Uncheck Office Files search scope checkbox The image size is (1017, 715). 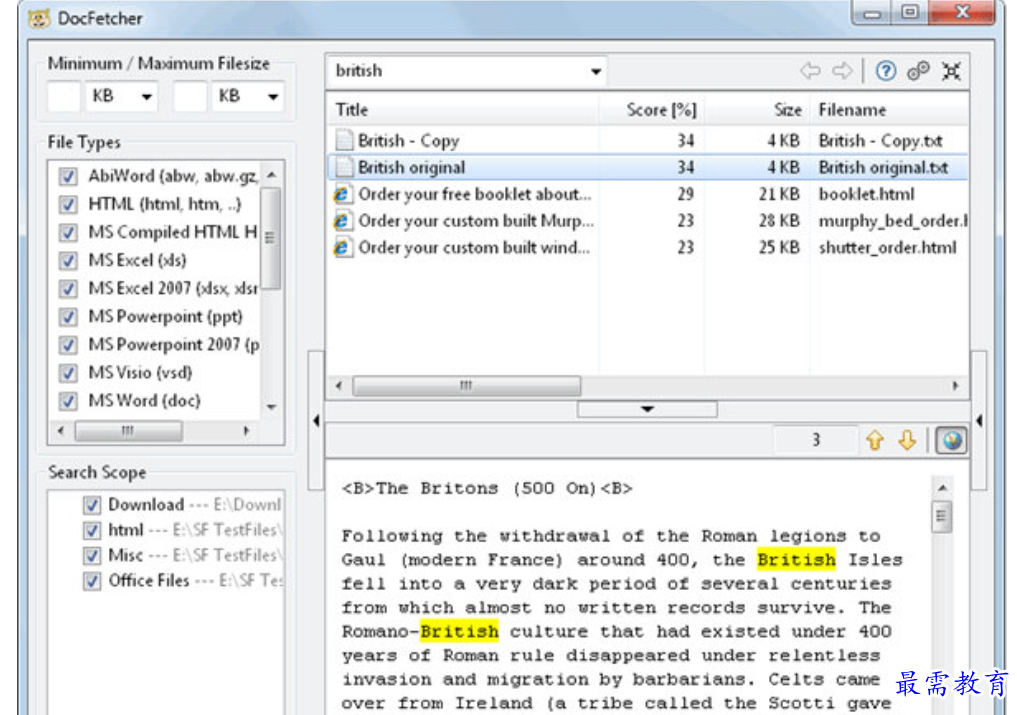pyautogui.click(x=92, y=581)
